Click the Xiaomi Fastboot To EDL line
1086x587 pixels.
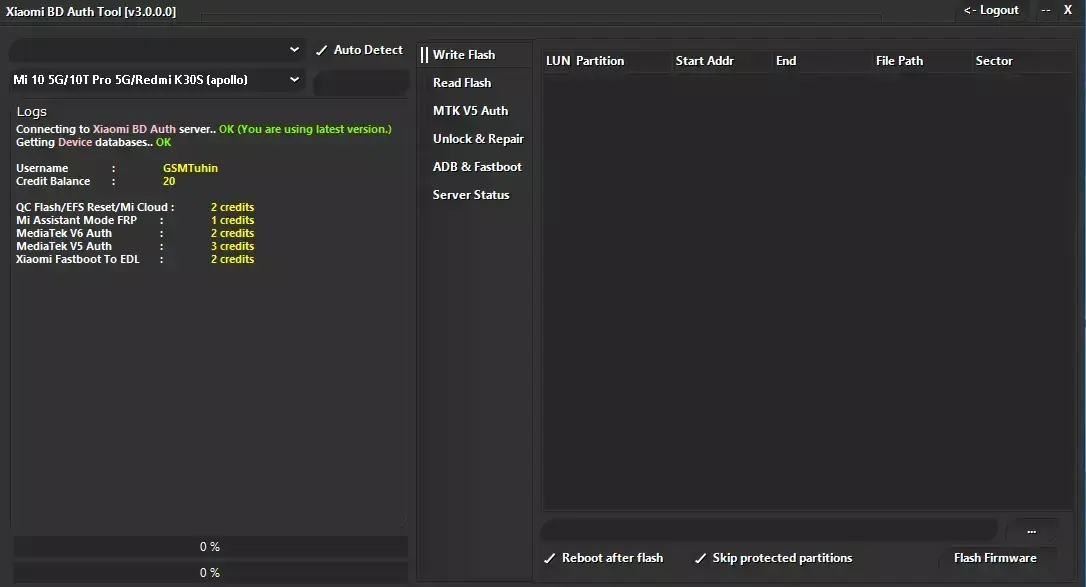click(x=135, y=260)
